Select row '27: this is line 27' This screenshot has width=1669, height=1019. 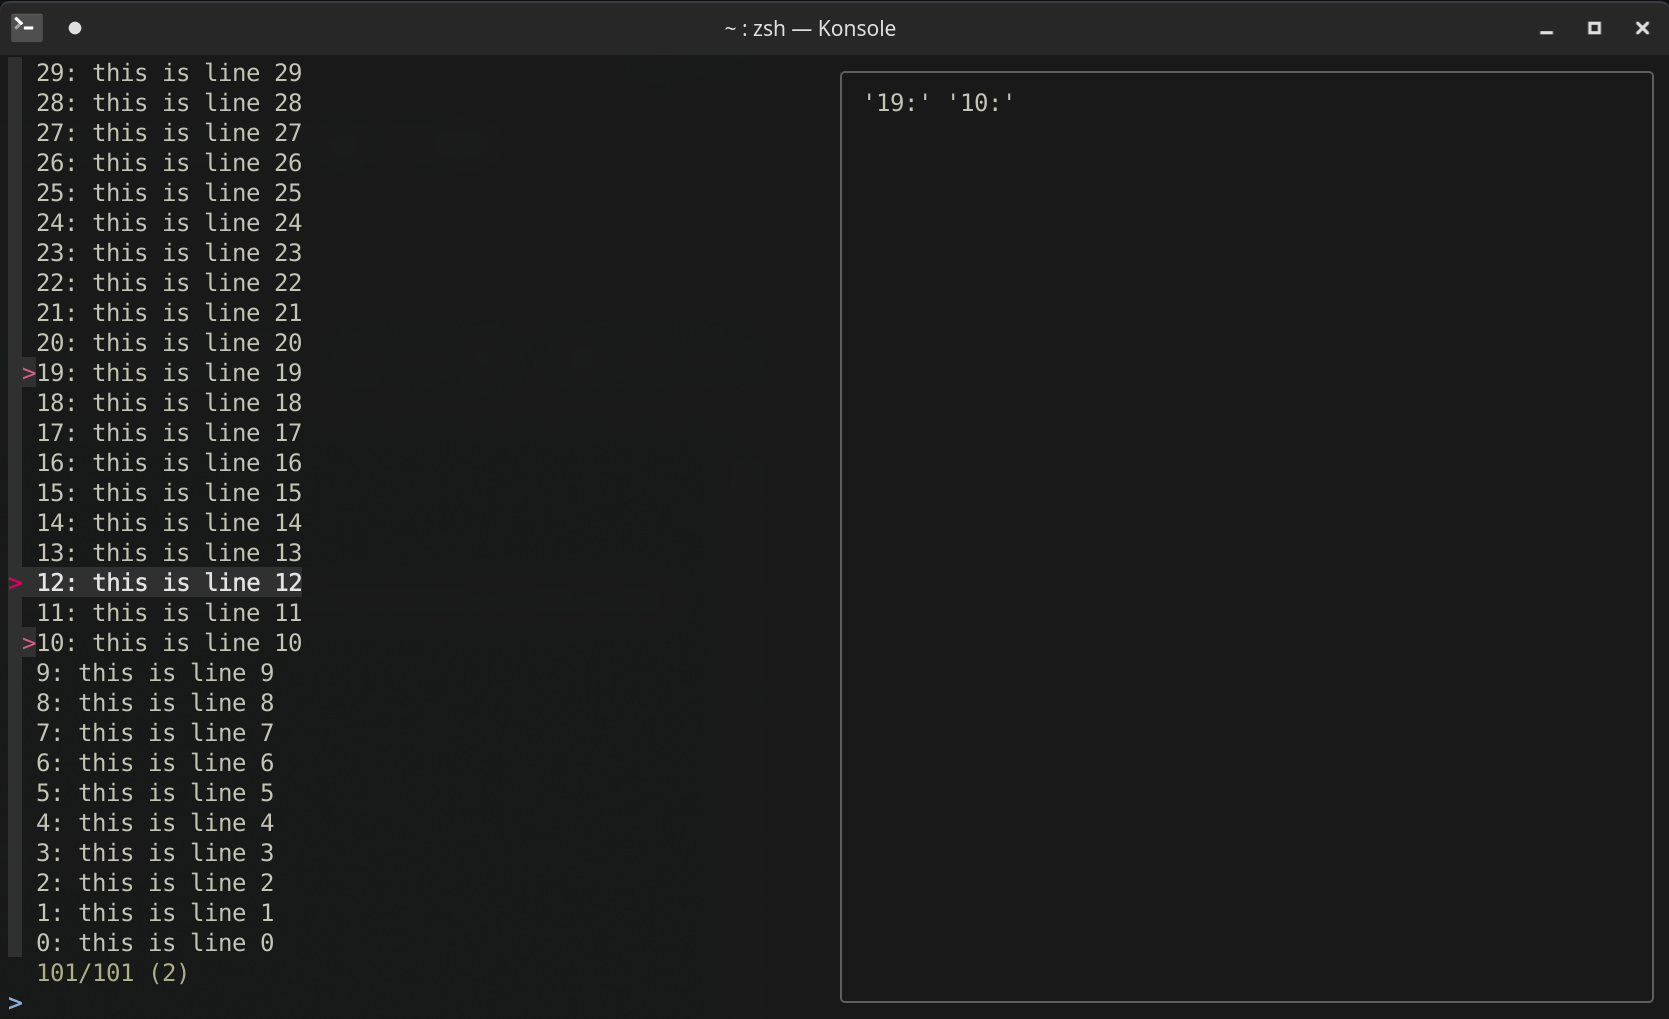[169, 133]
